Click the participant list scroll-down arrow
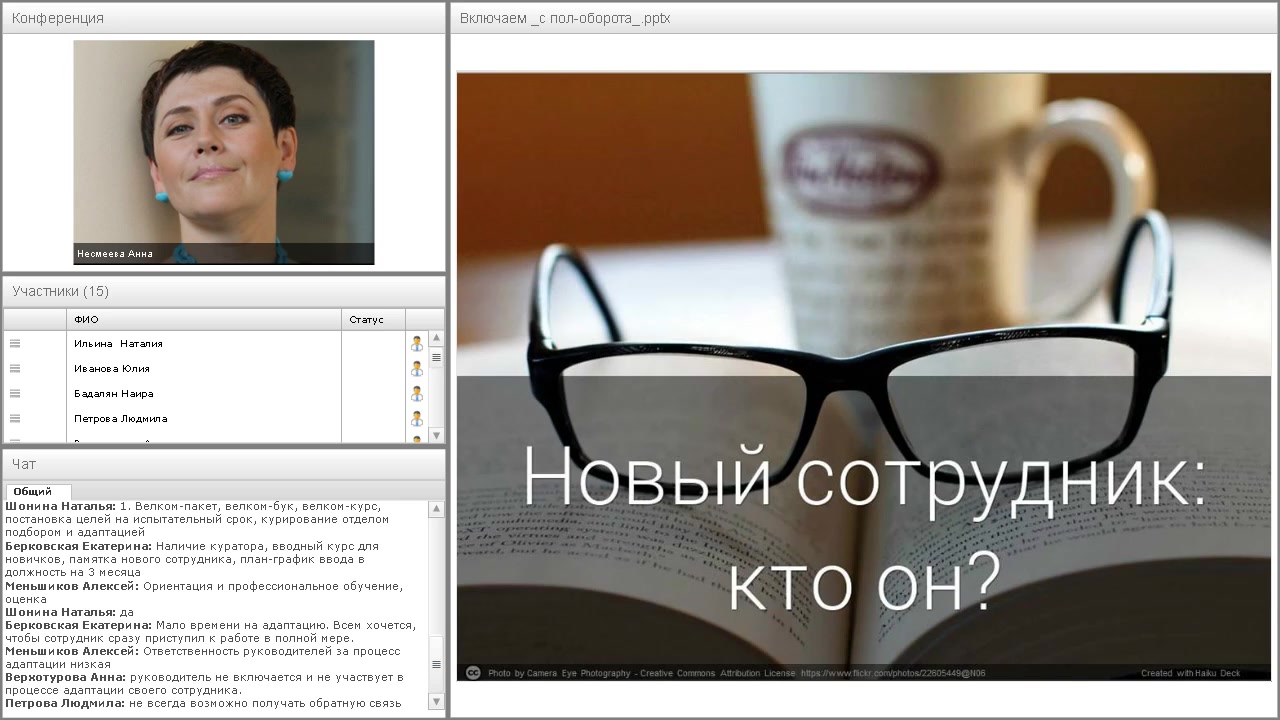 point(436,436)
